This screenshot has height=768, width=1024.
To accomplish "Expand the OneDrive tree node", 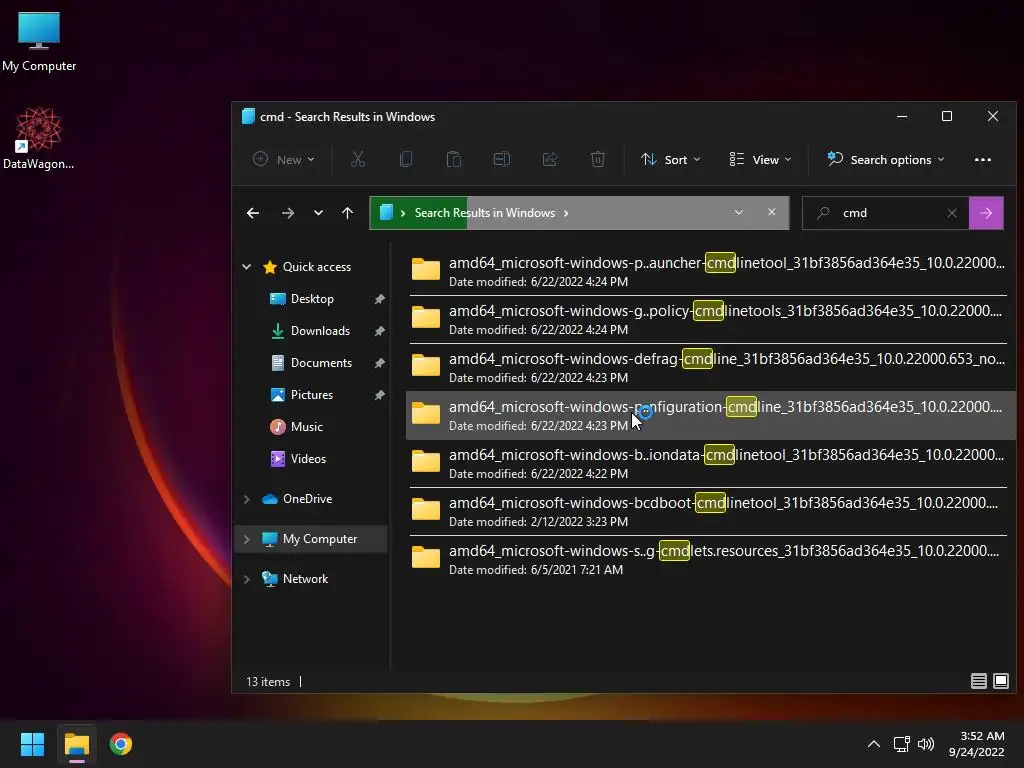I will point(247,499).
